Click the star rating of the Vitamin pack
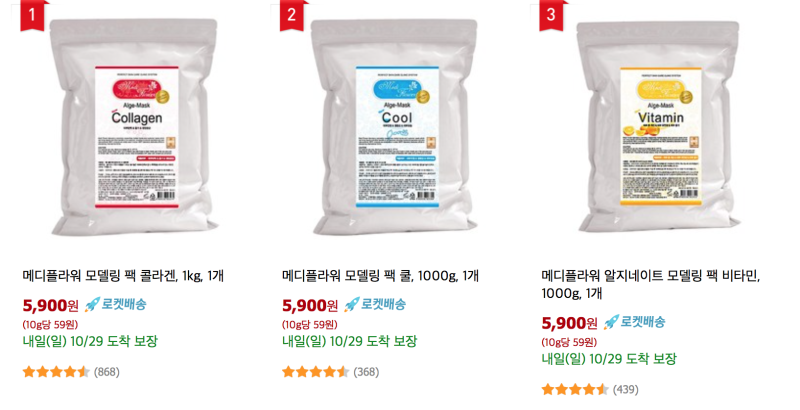This screenshot has width=800, height=410. (575, 390)
